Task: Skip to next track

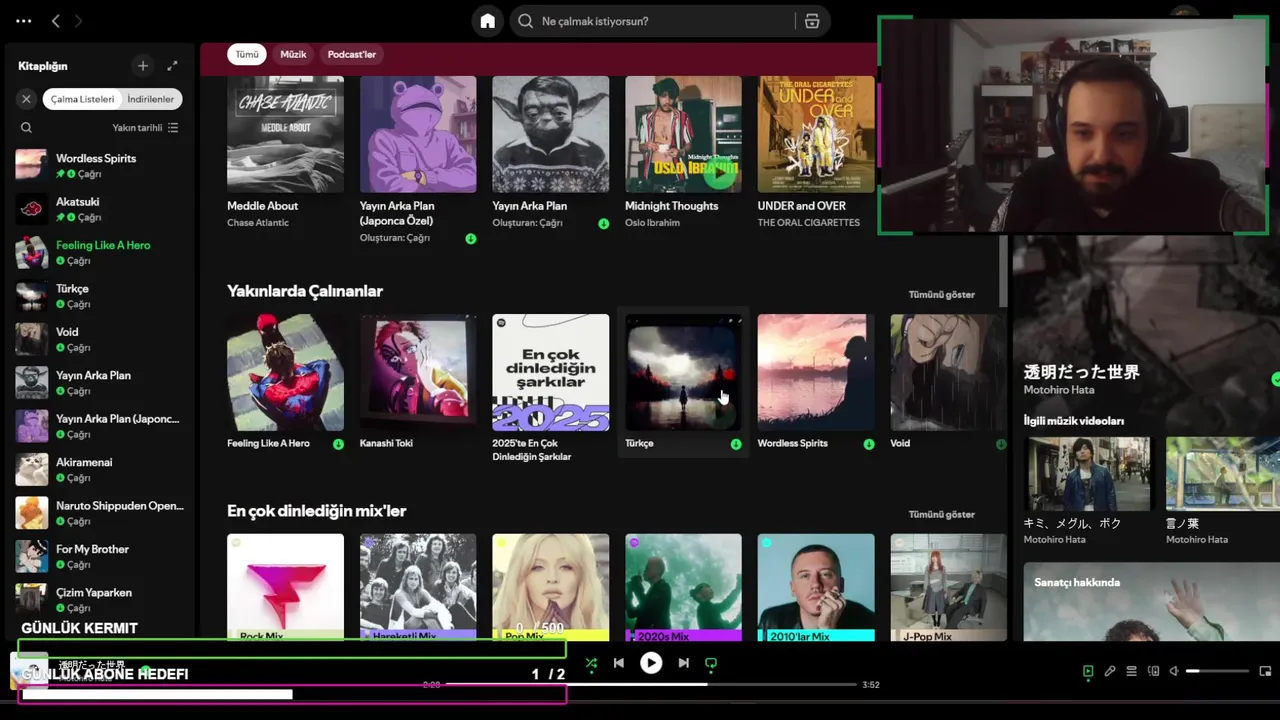Action: coord(683,663)
